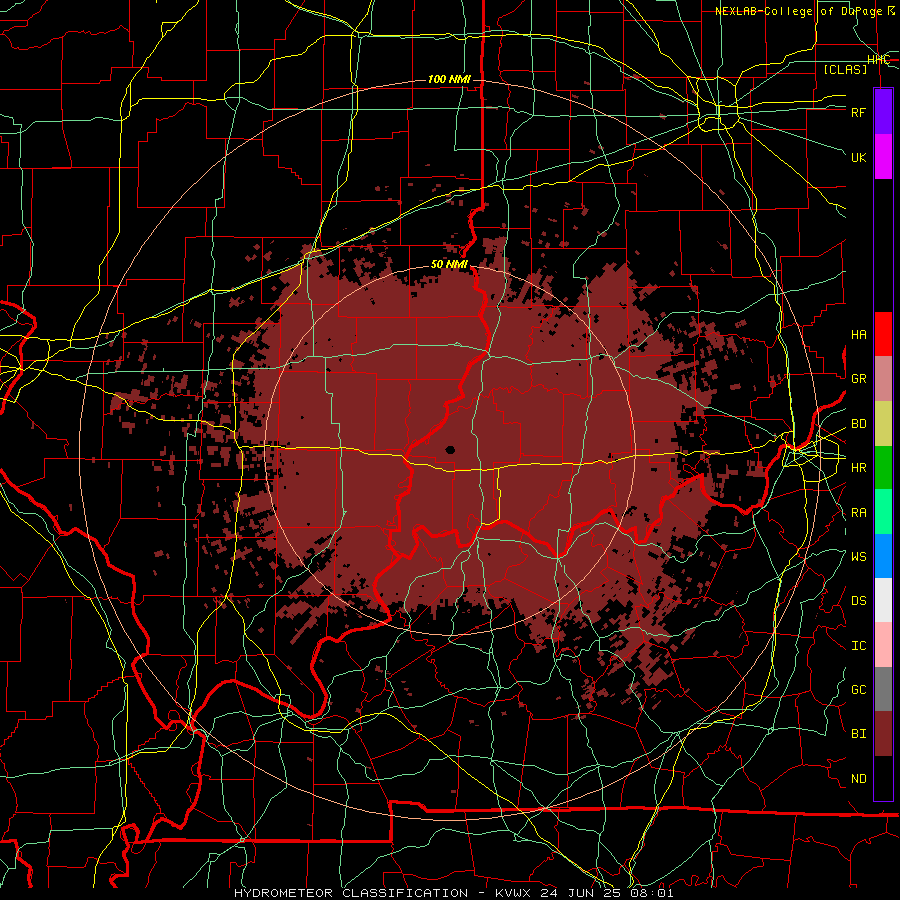Click the HA red legend swatch
This screenshot has width=900, height=900.
[883, 334]
